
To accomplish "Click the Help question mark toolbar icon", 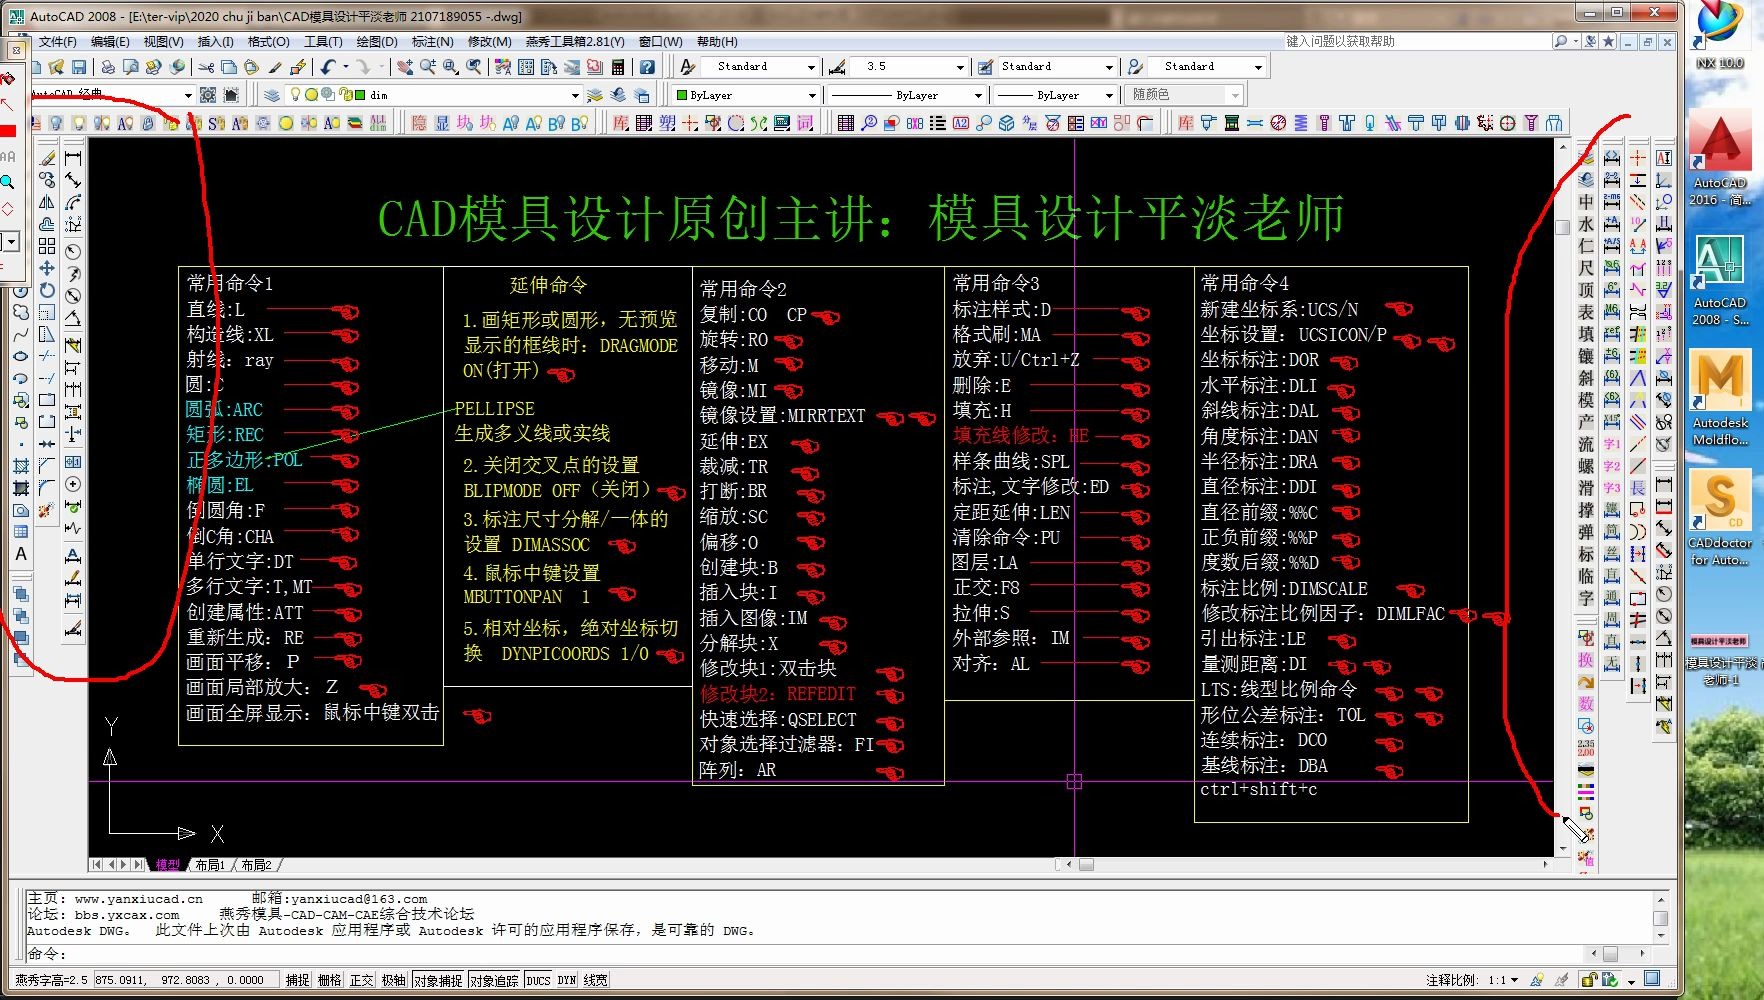I will (645, 66).
